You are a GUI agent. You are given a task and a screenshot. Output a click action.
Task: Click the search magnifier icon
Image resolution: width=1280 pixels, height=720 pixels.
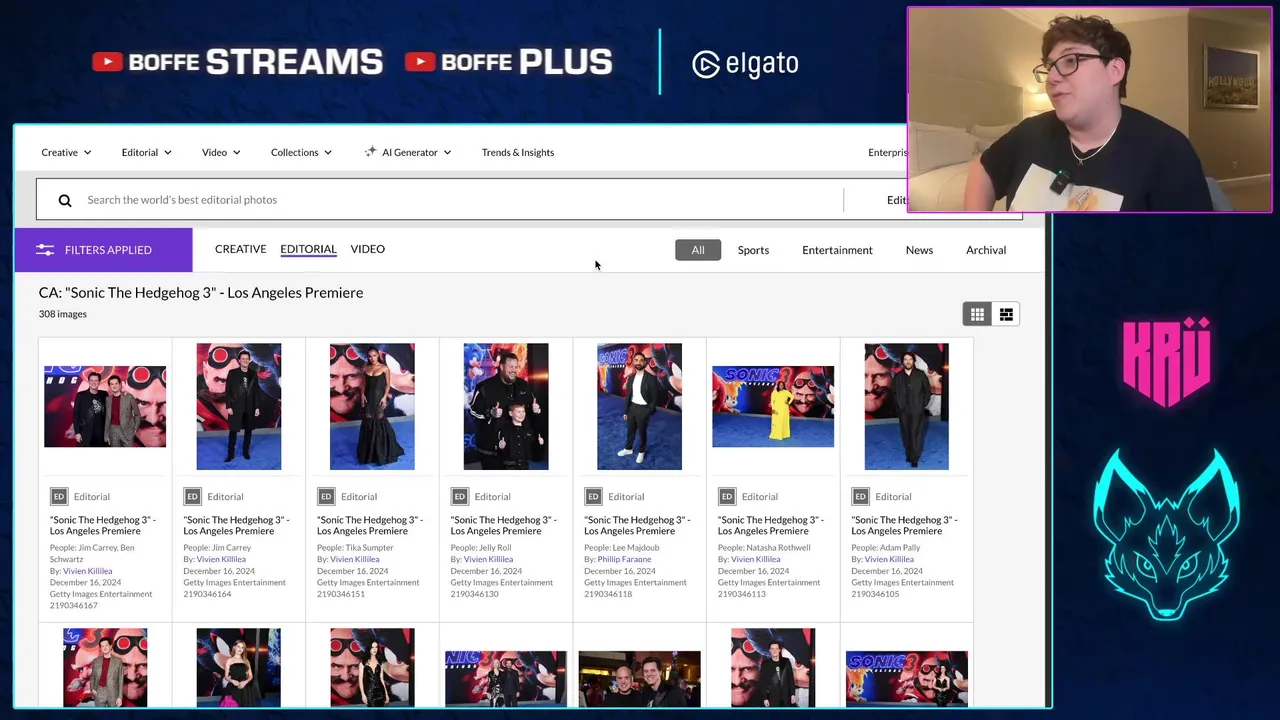click(65, 200)
